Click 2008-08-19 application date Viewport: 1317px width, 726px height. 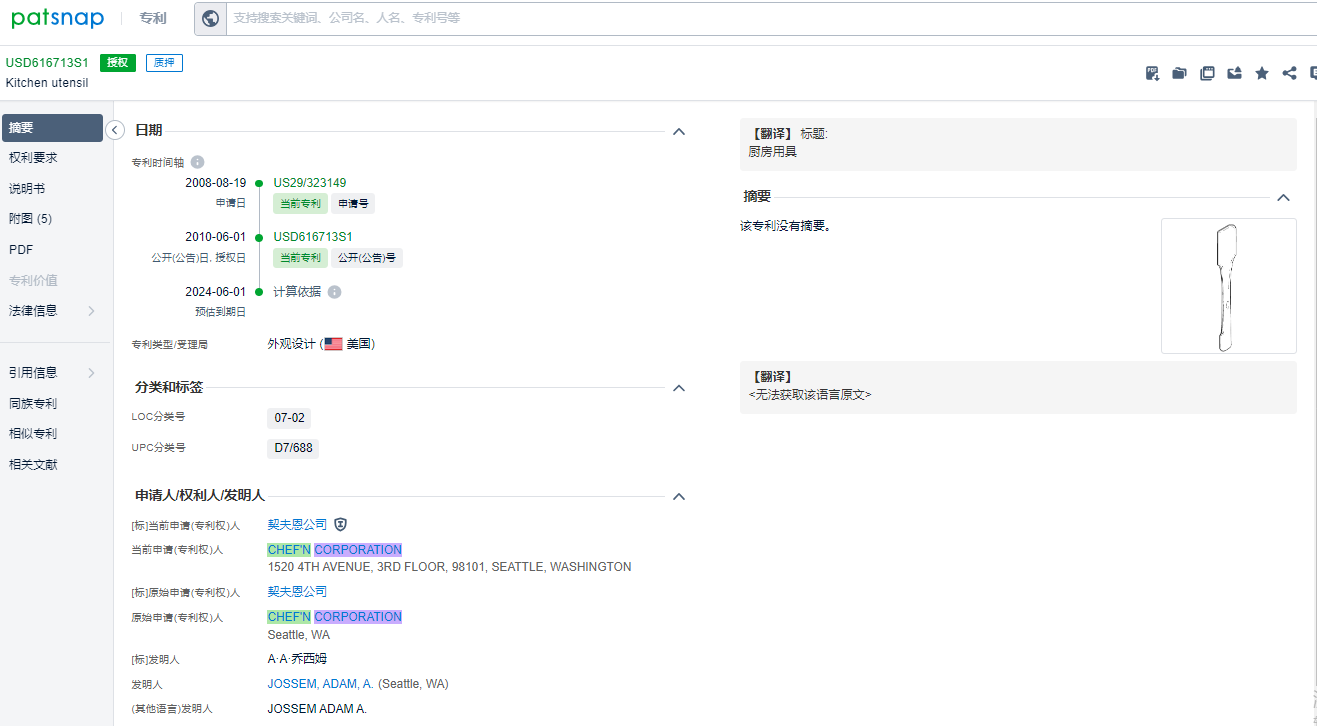pyautogui.click(x=215, y=183)
